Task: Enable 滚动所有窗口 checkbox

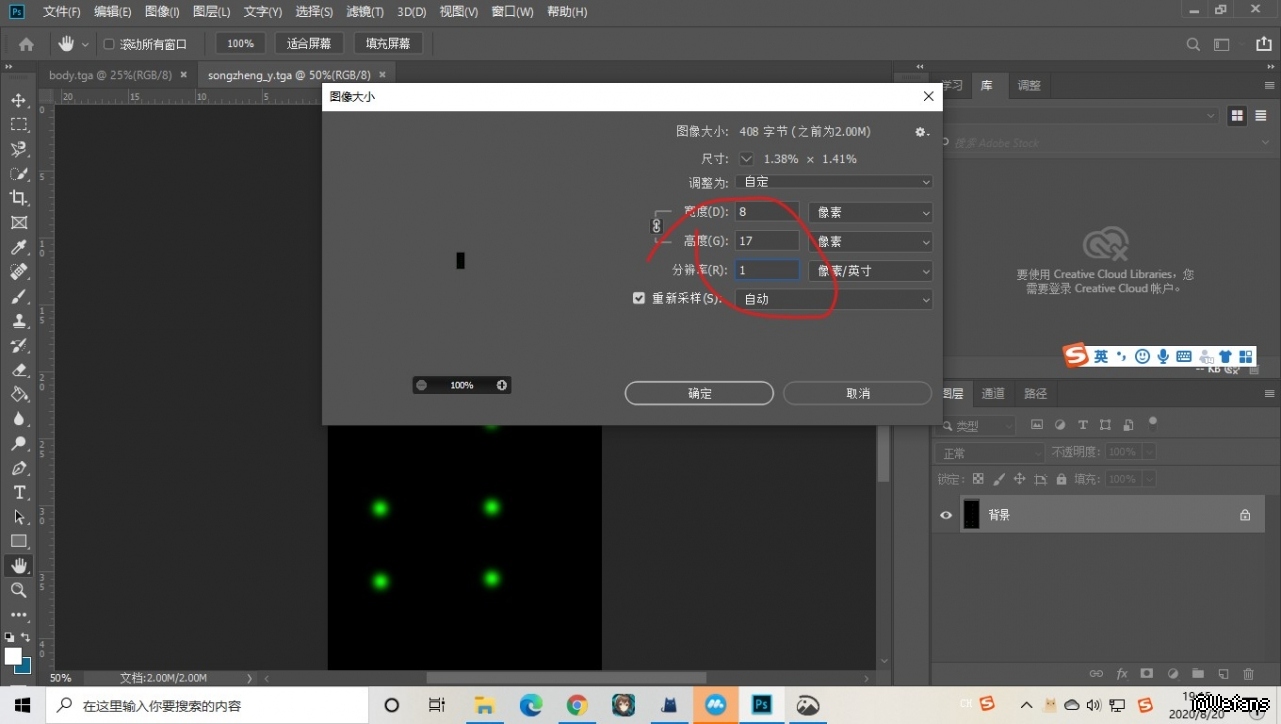Action: pos(109,44)
